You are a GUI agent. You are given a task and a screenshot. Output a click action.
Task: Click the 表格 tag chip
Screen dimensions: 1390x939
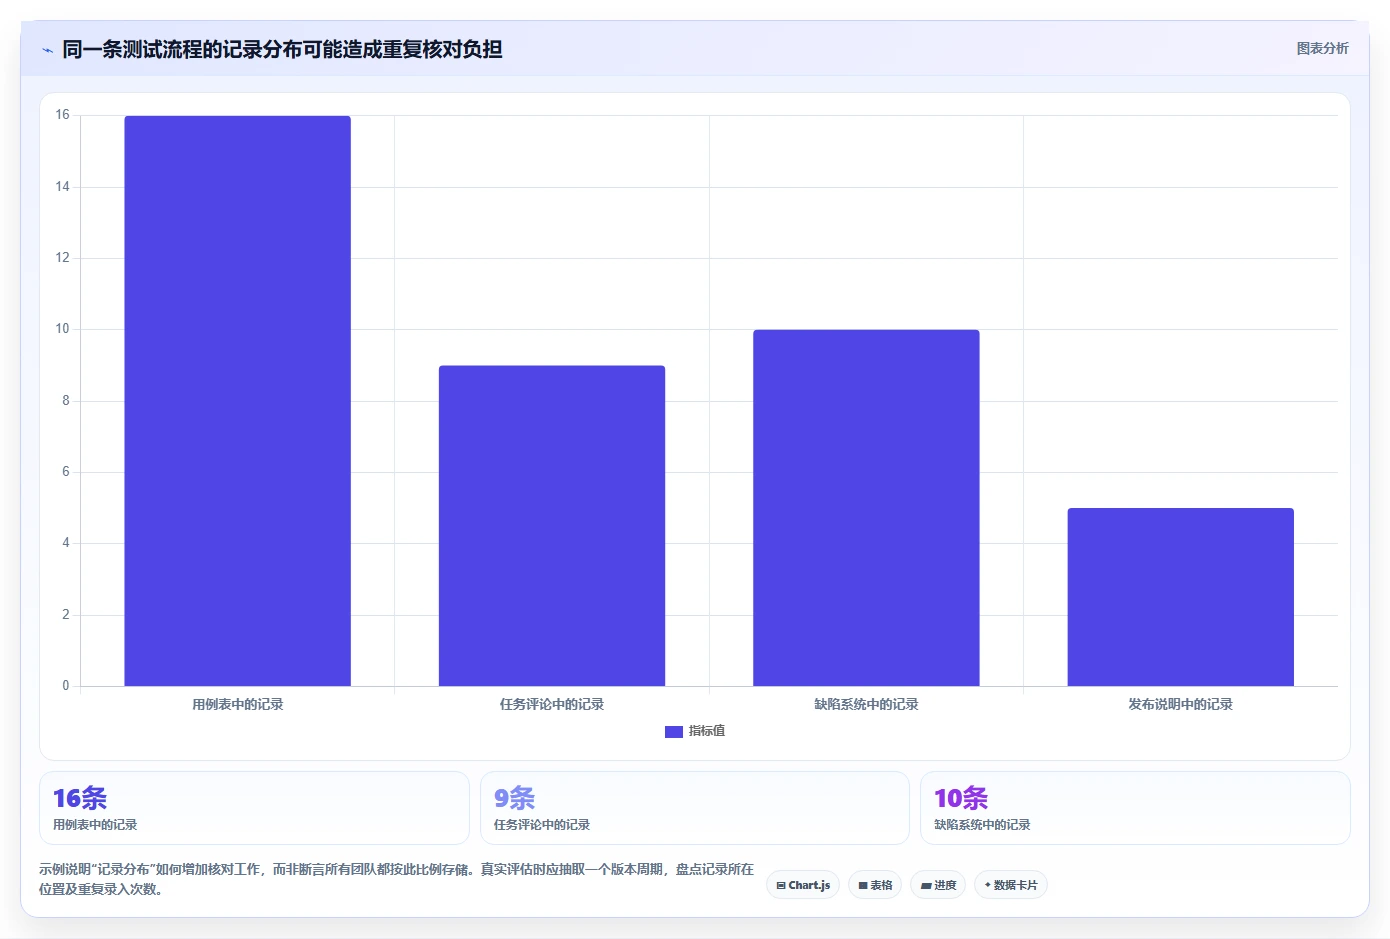pos(875,885)
